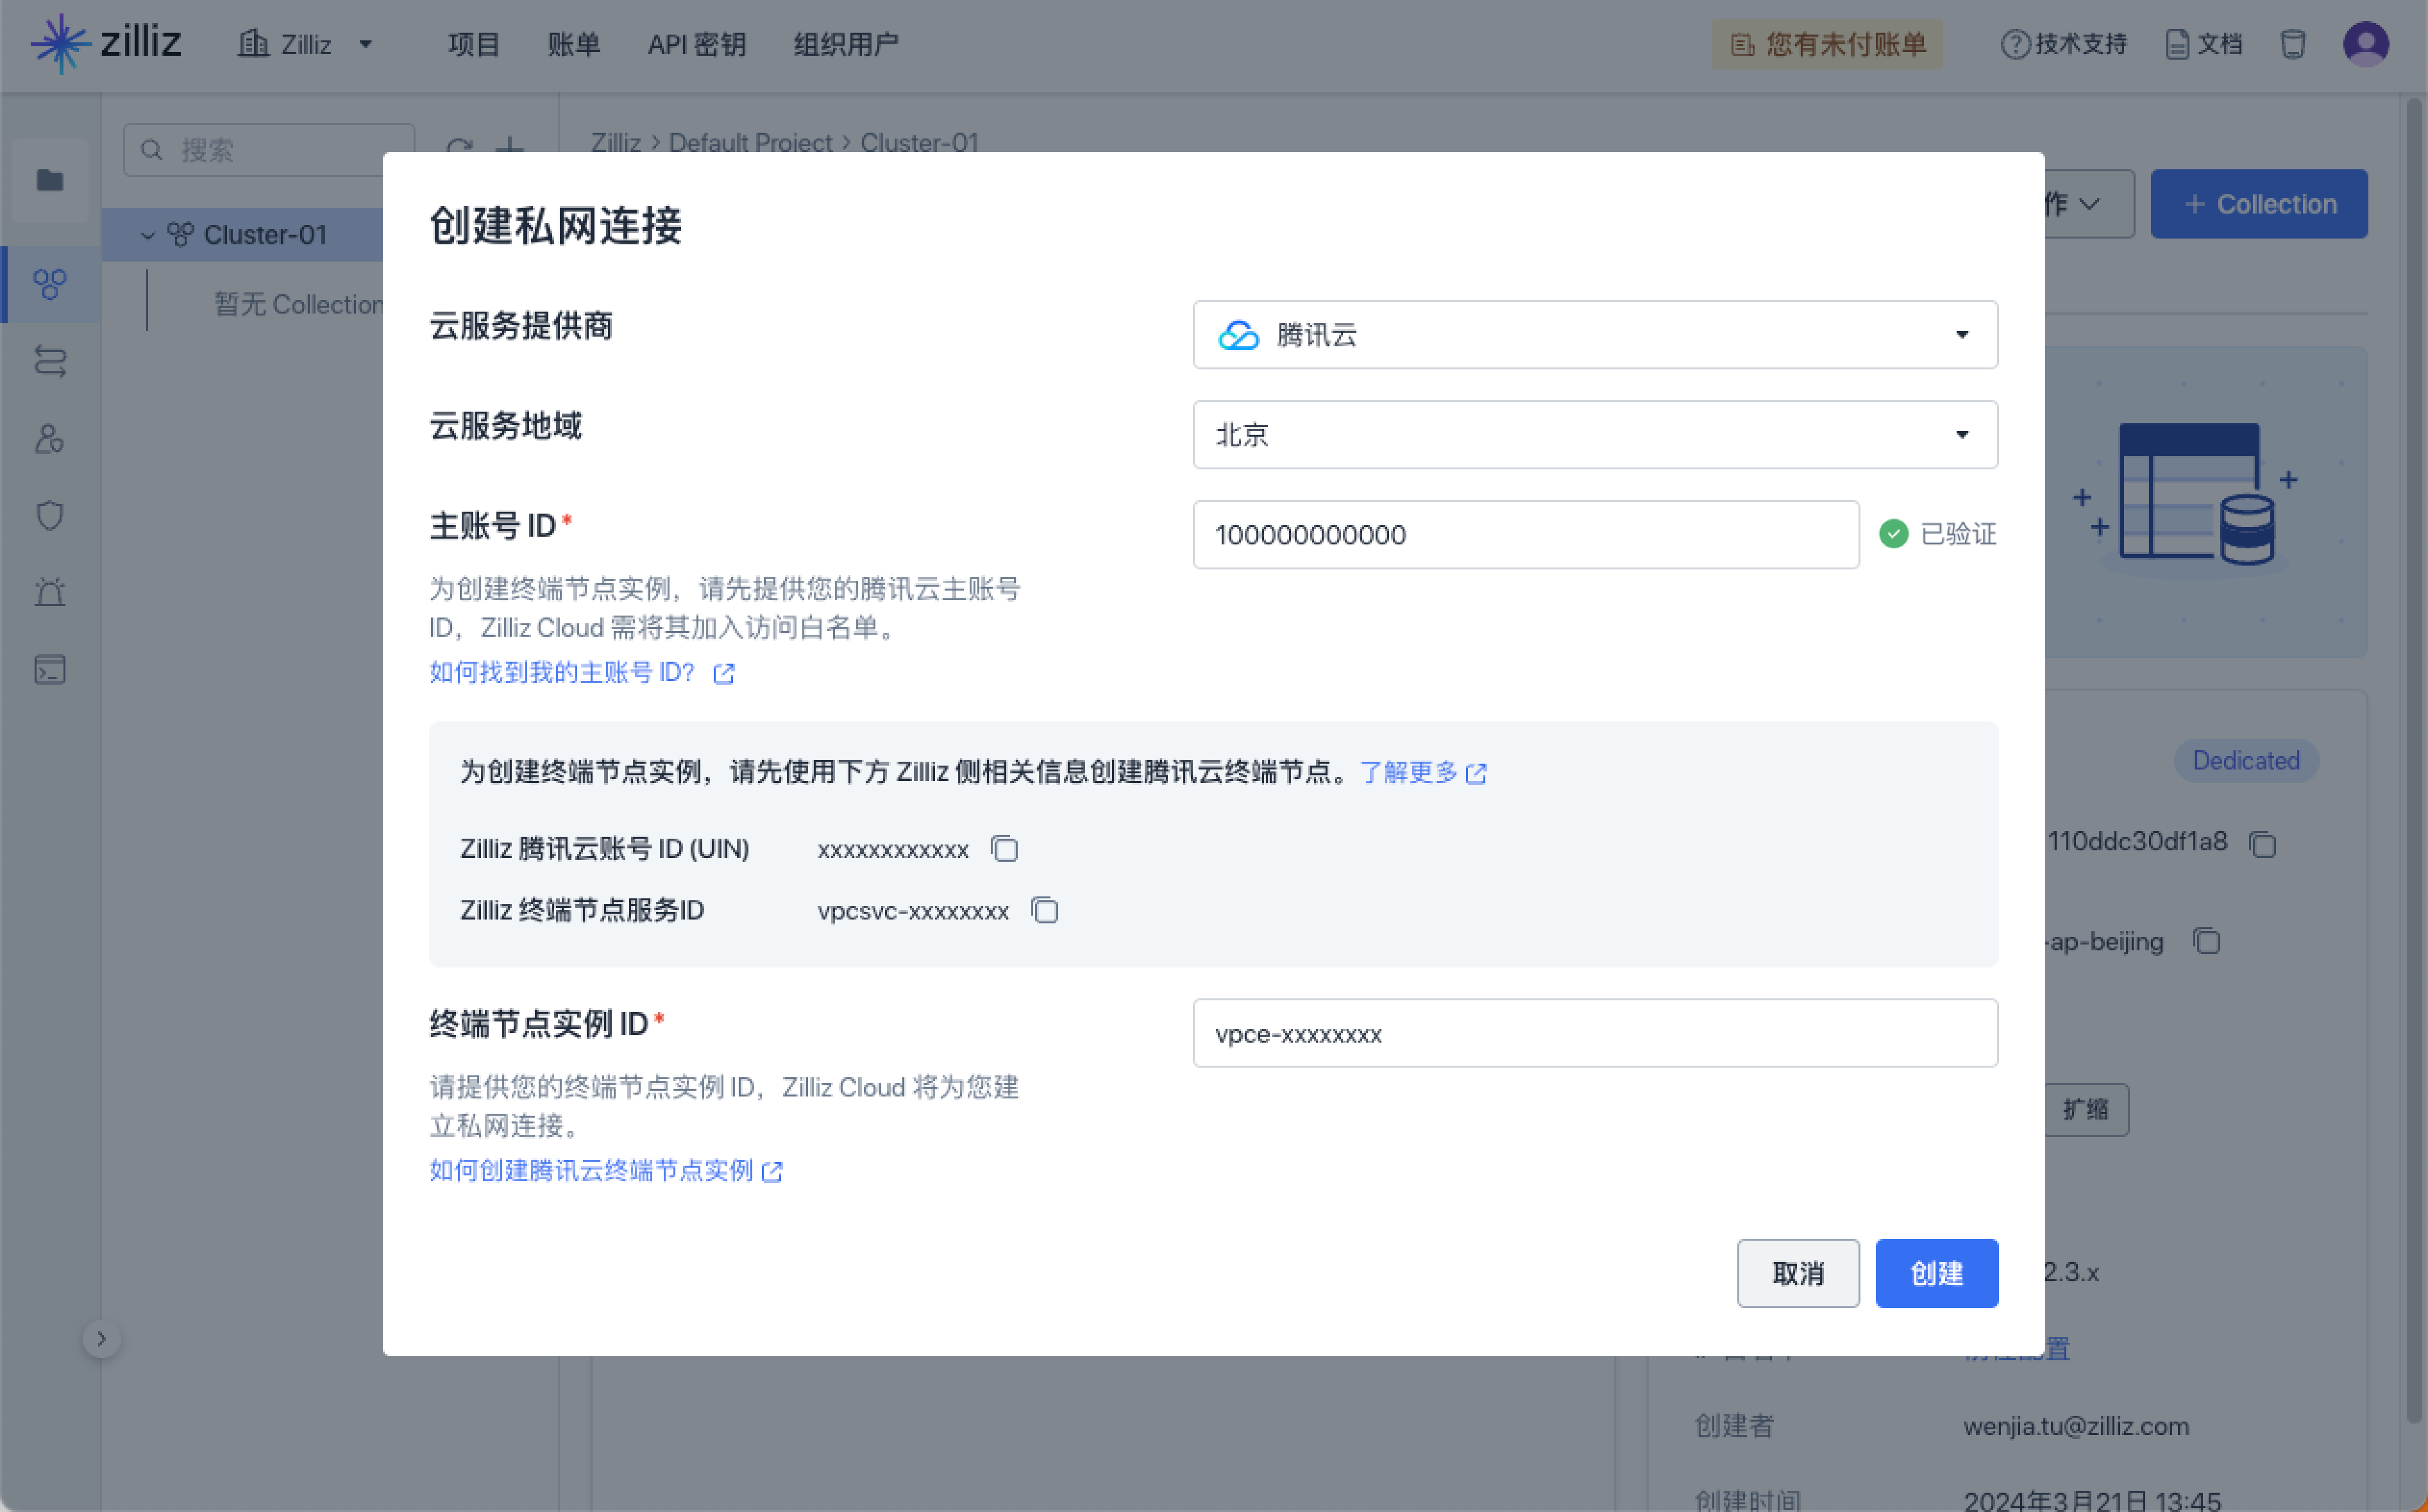Image resolution: width=2428 pixels, height=1512 pixels.
Task: Open the Zilliz organization dropdown
Action: [306, 44]
